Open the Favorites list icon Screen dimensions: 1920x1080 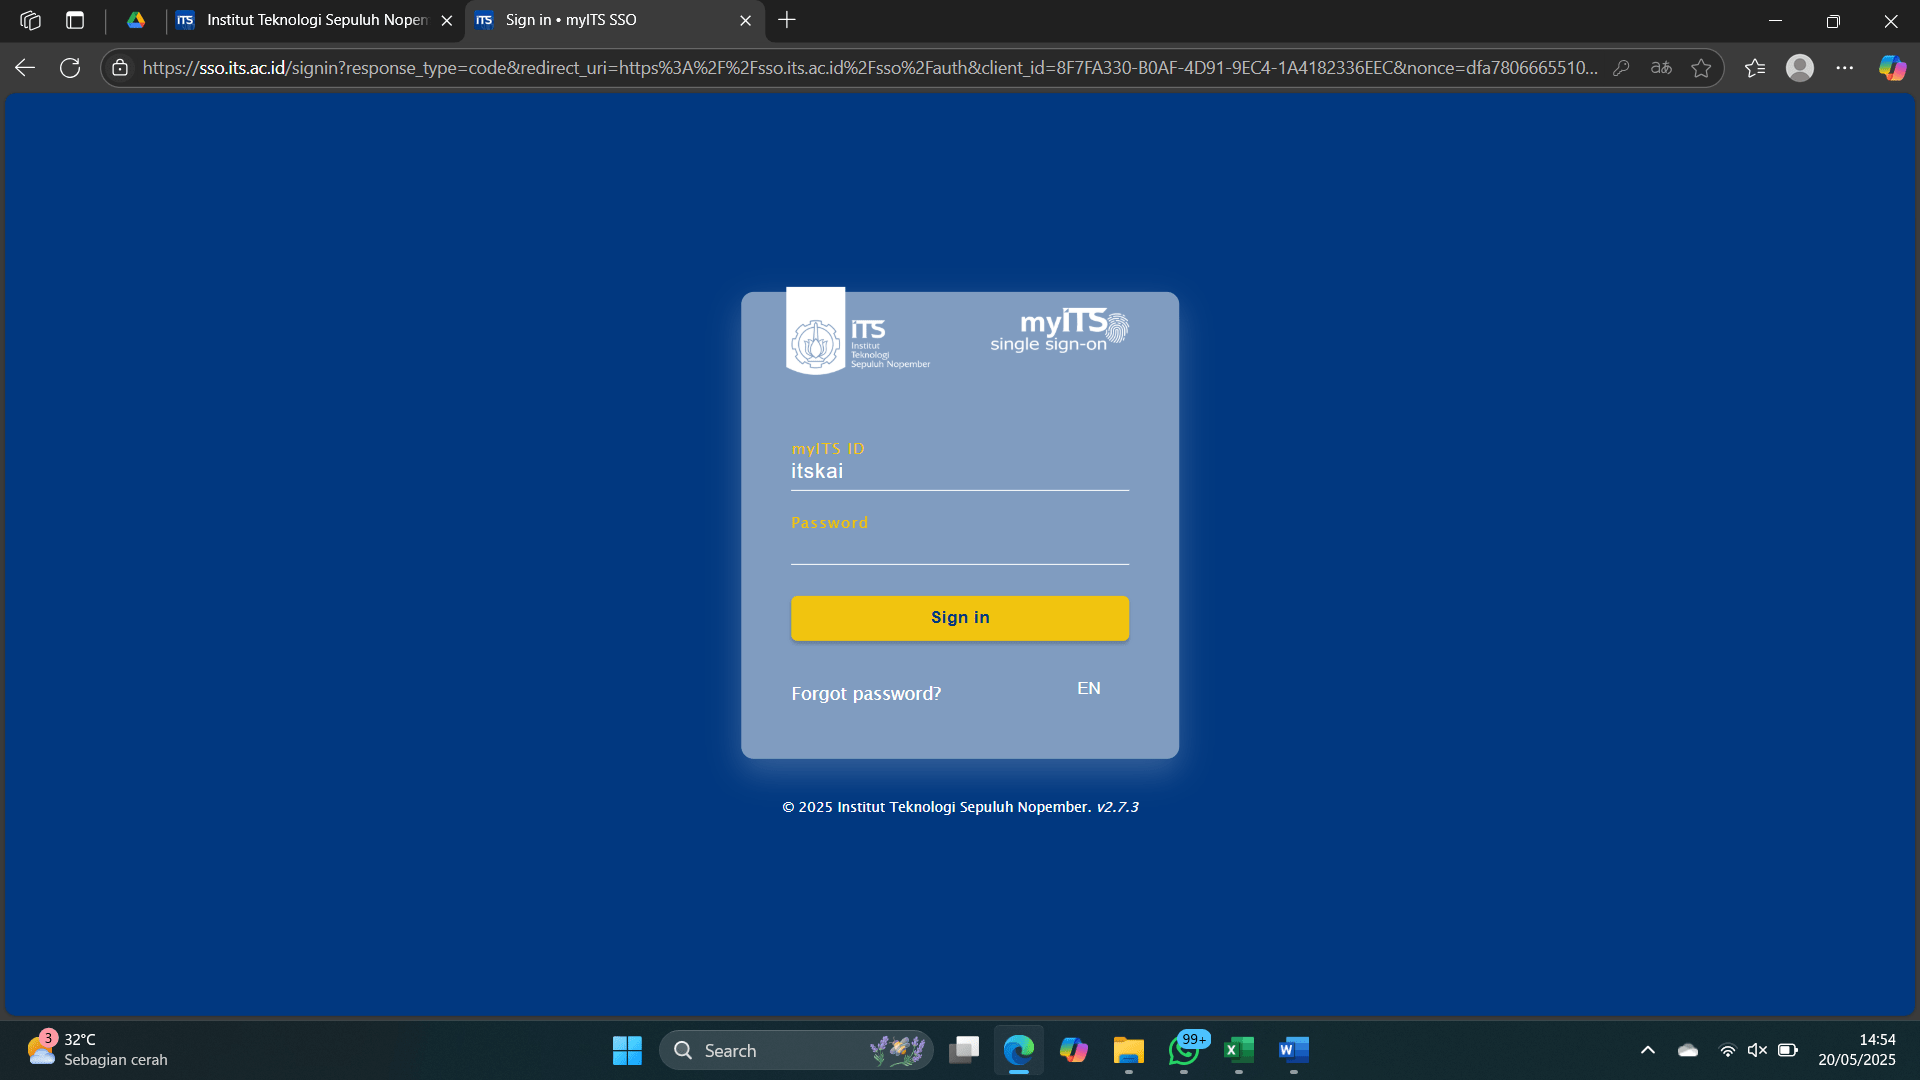click(x=1755, y=68)
